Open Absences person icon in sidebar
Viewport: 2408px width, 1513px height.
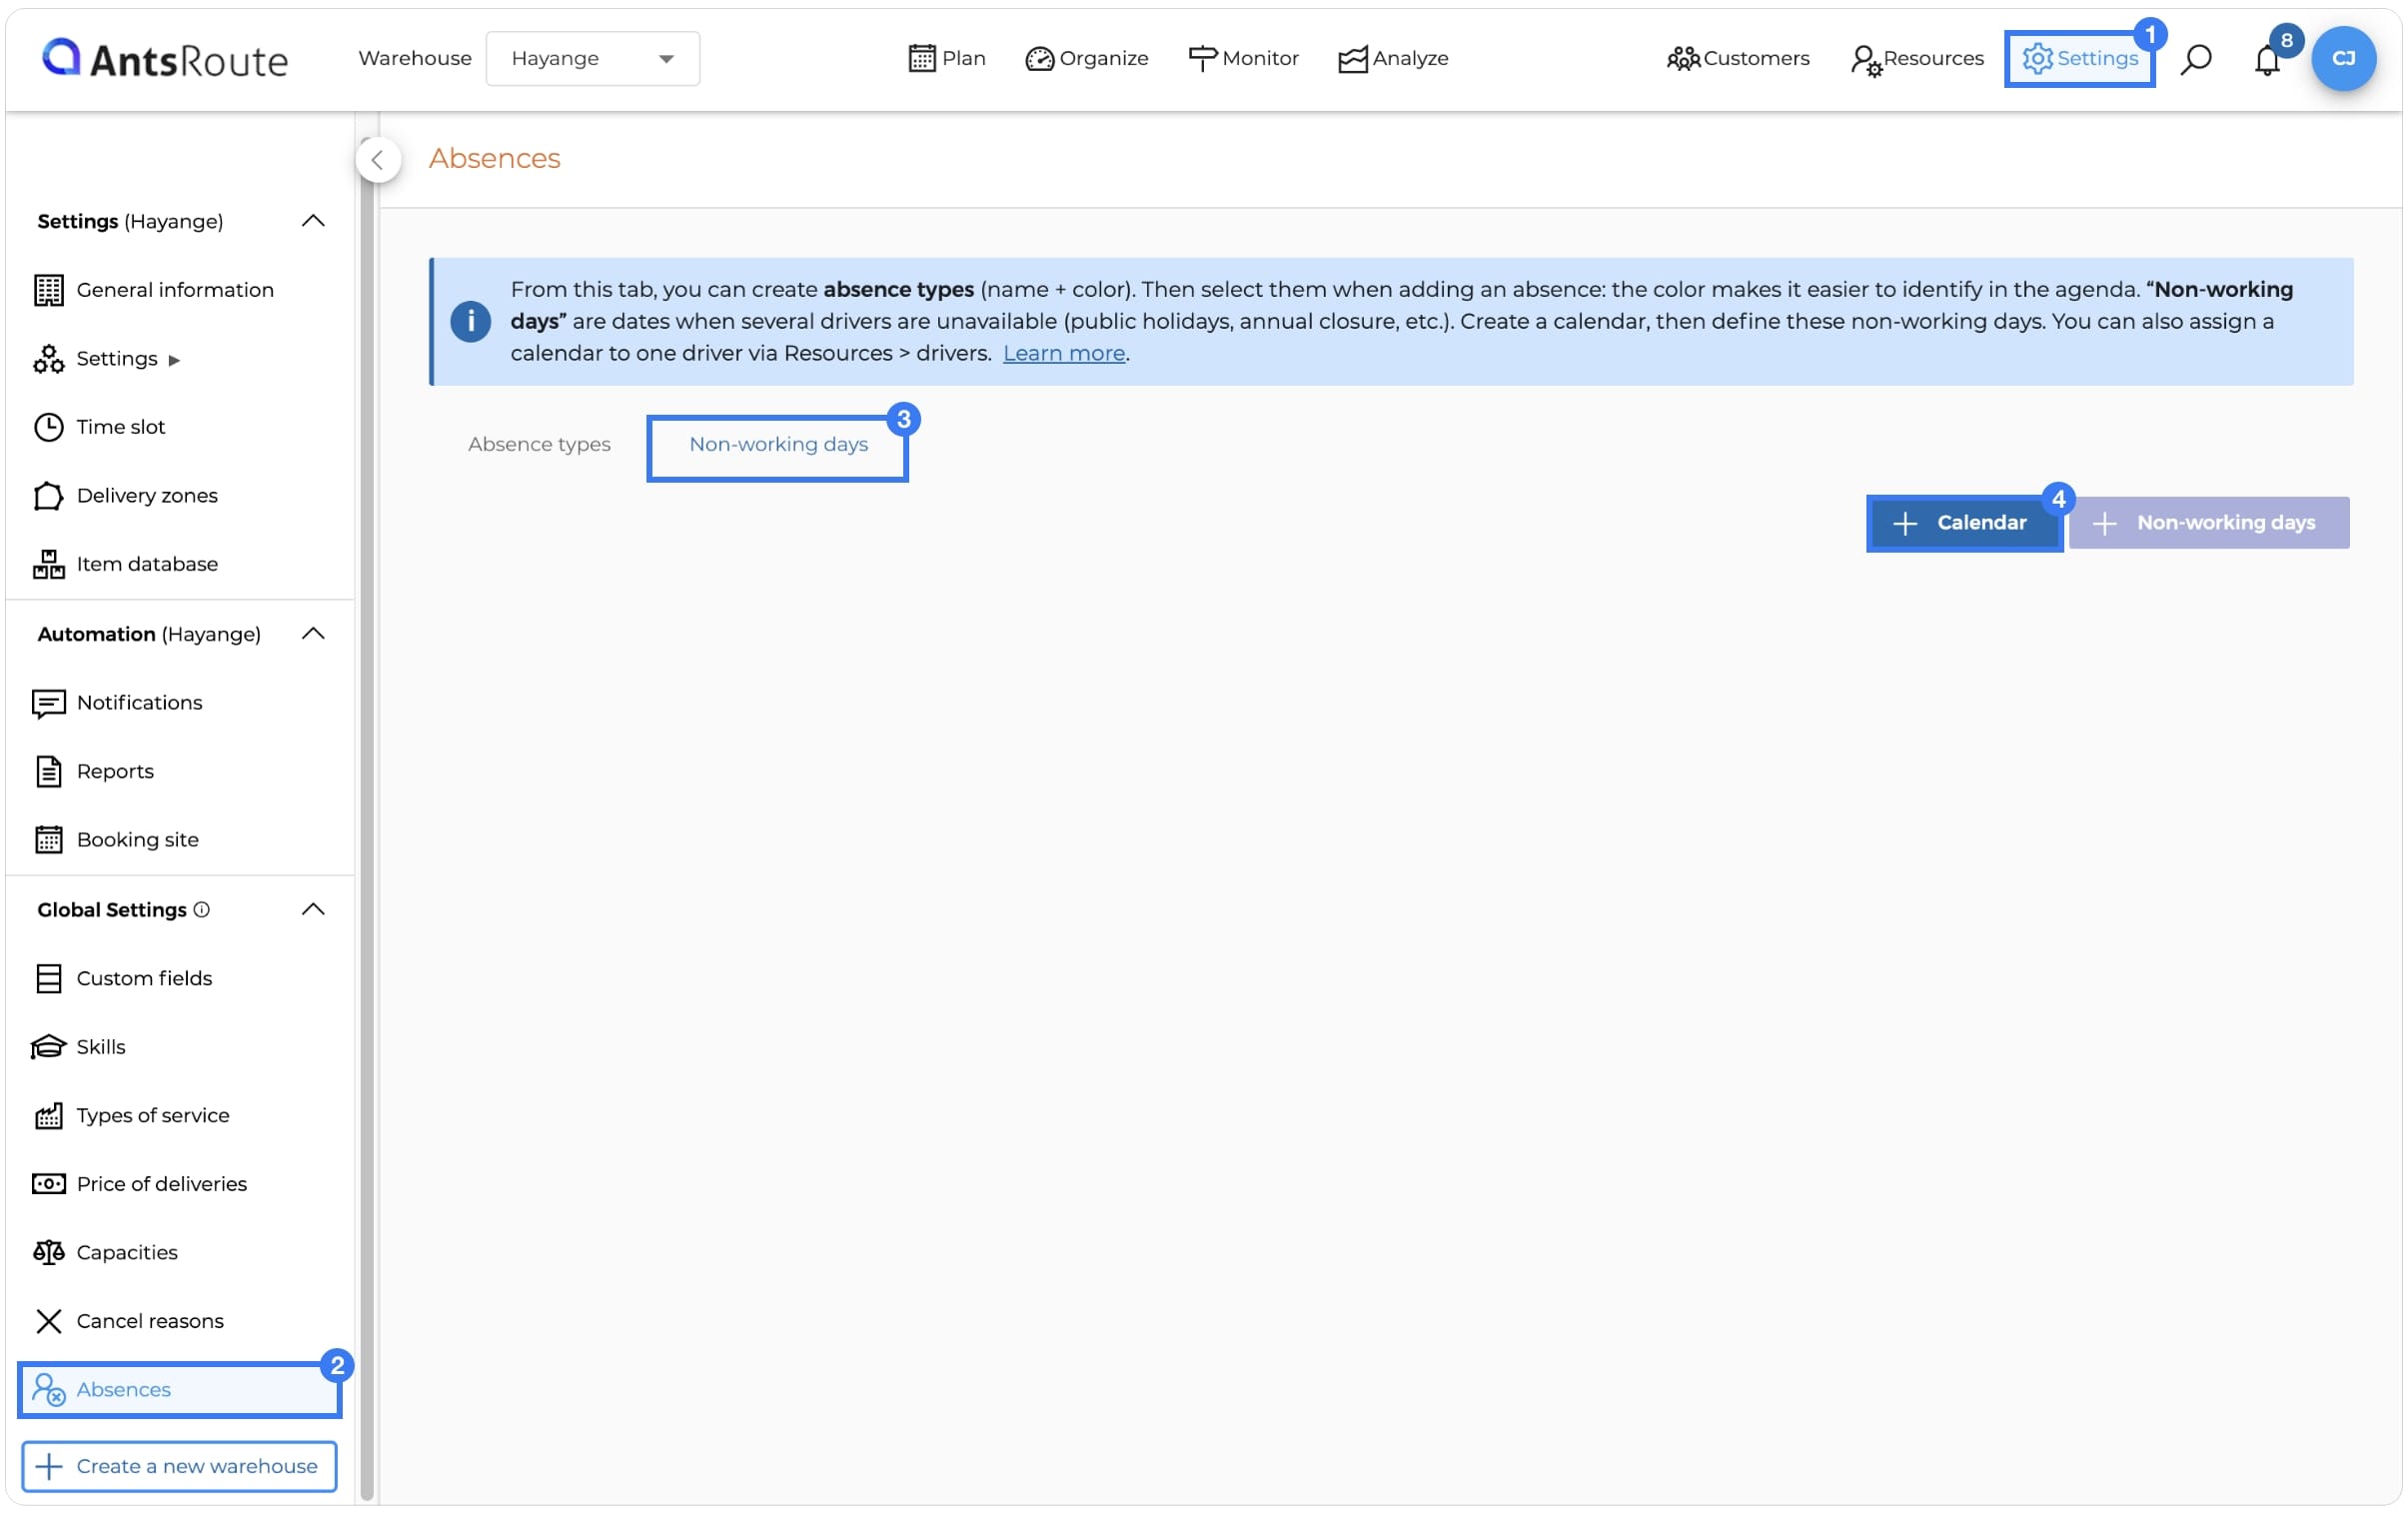48,1389
